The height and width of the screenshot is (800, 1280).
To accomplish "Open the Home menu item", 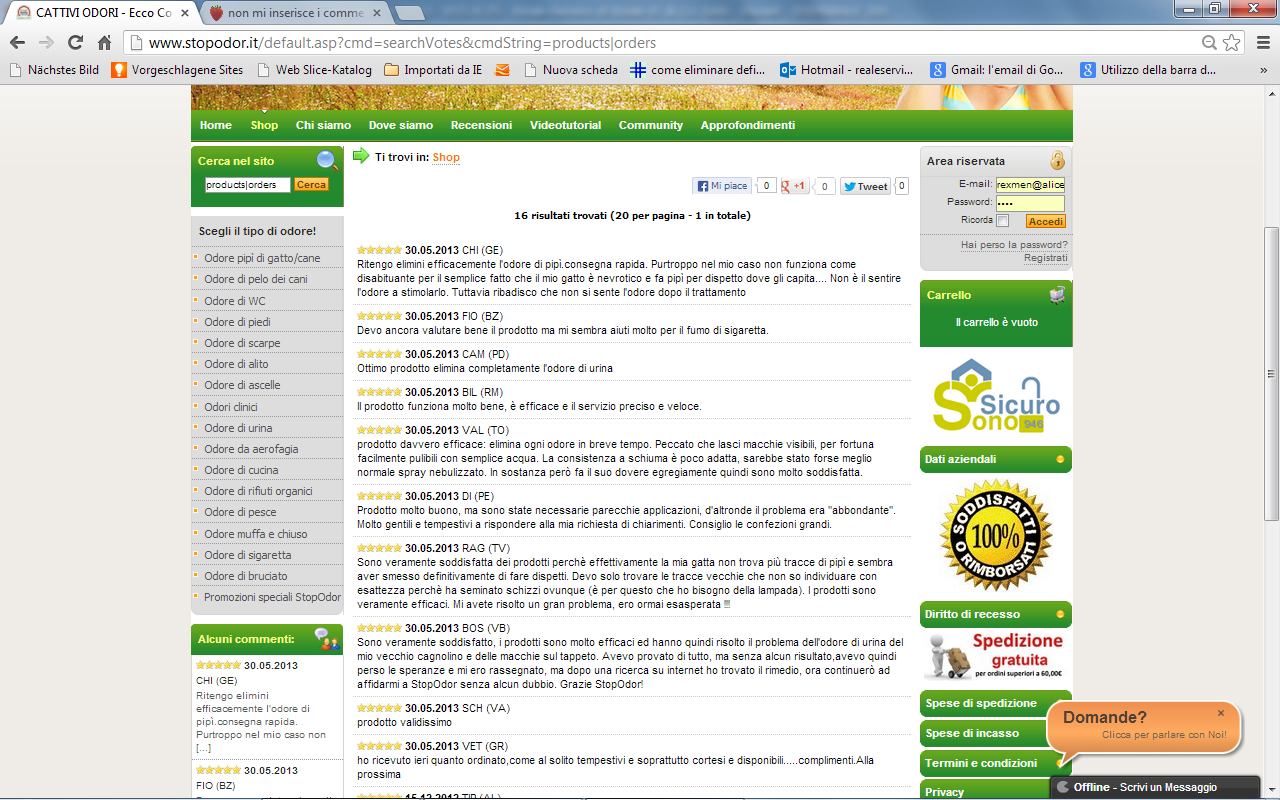I will click(x=216, y=125).
